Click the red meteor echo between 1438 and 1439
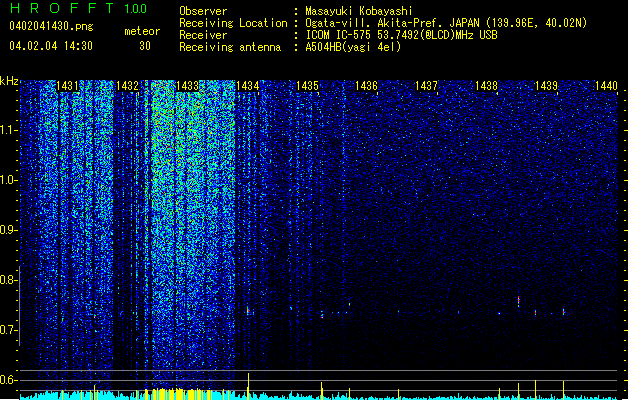Image resolution: width=629 pixels, height=400 pixels. [518, 301]
